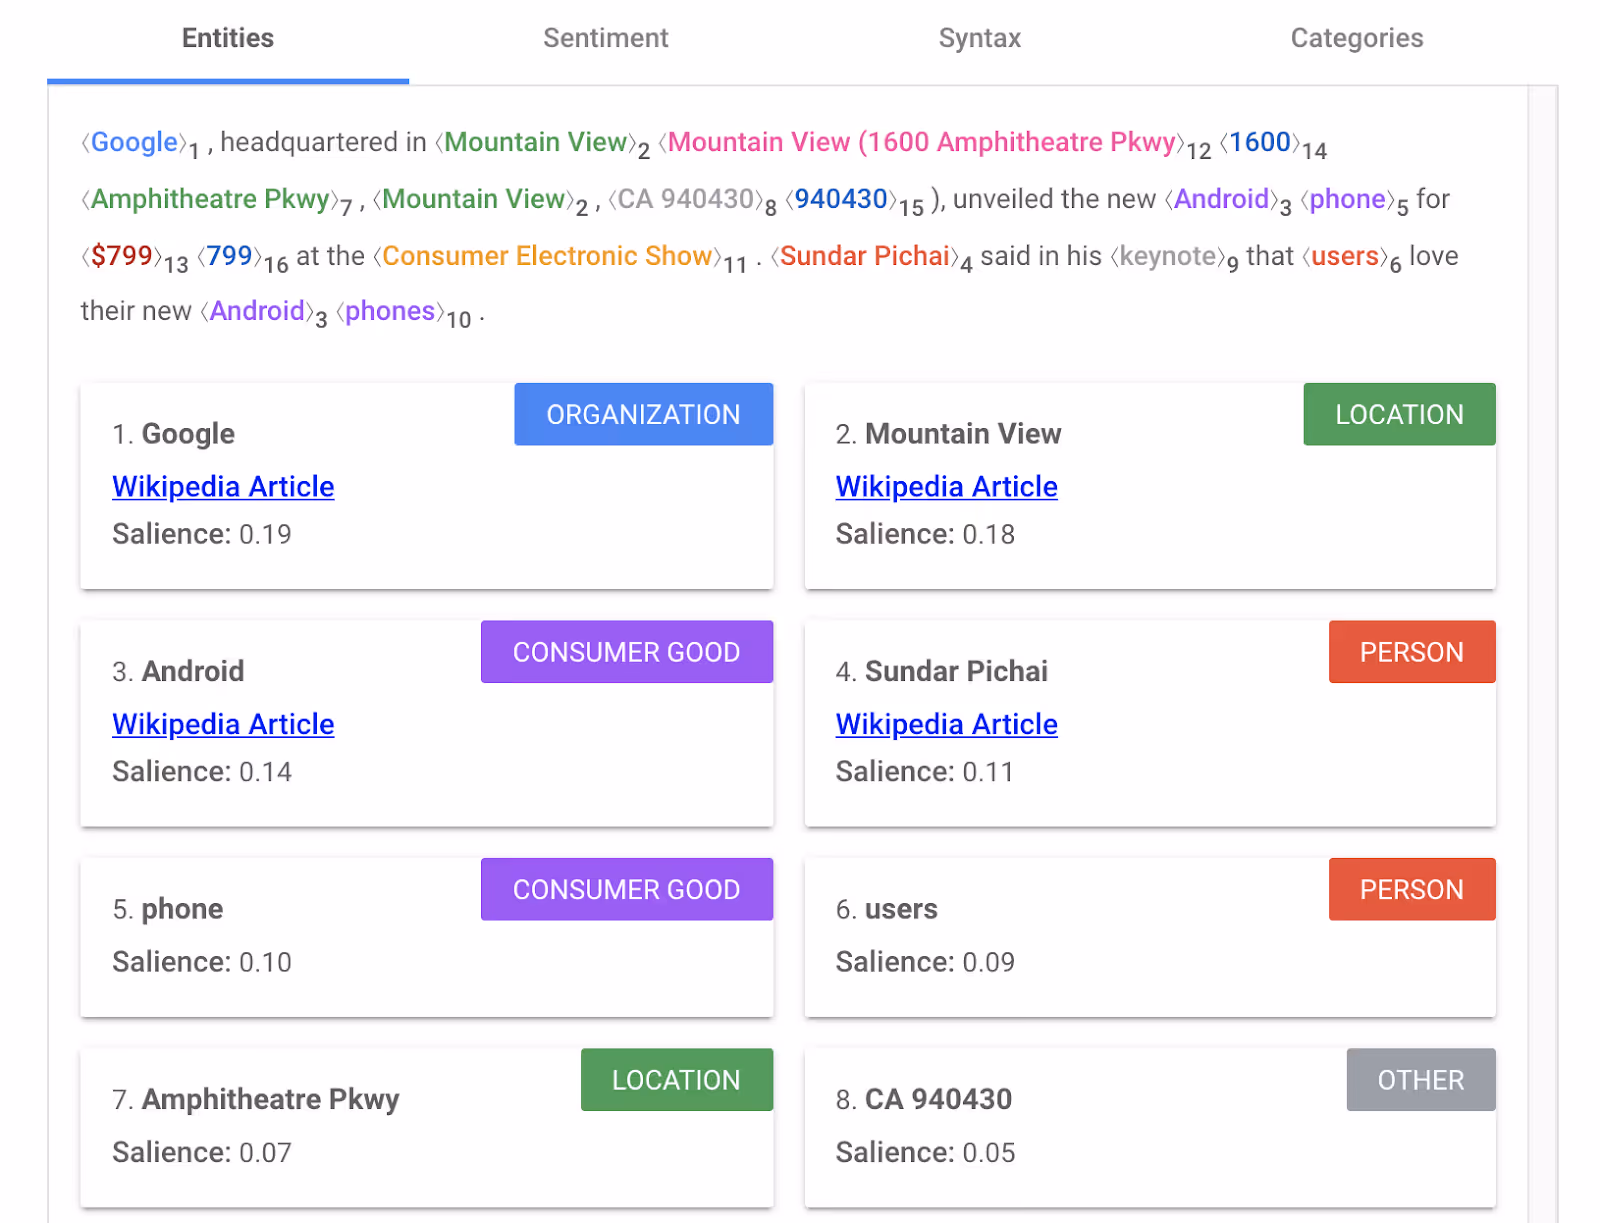Open the Syntax tab
This screenshot has height=1223, width=1600.
(980, 38)
